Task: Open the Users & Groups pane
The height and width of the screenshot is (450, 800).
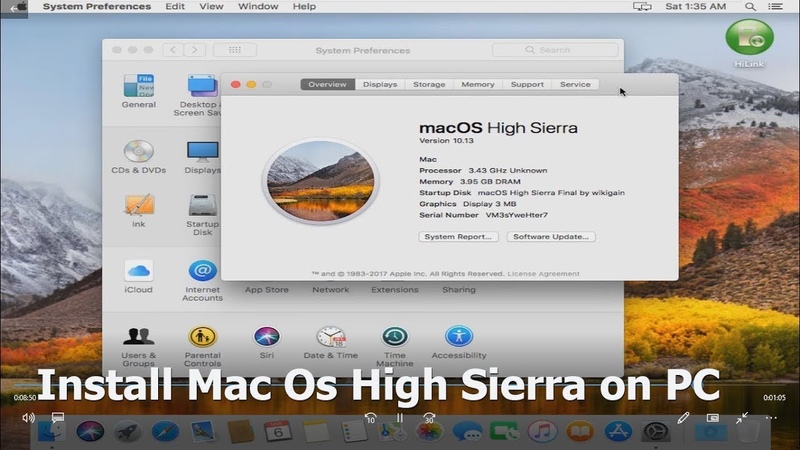Action: (x=138, y=346)
